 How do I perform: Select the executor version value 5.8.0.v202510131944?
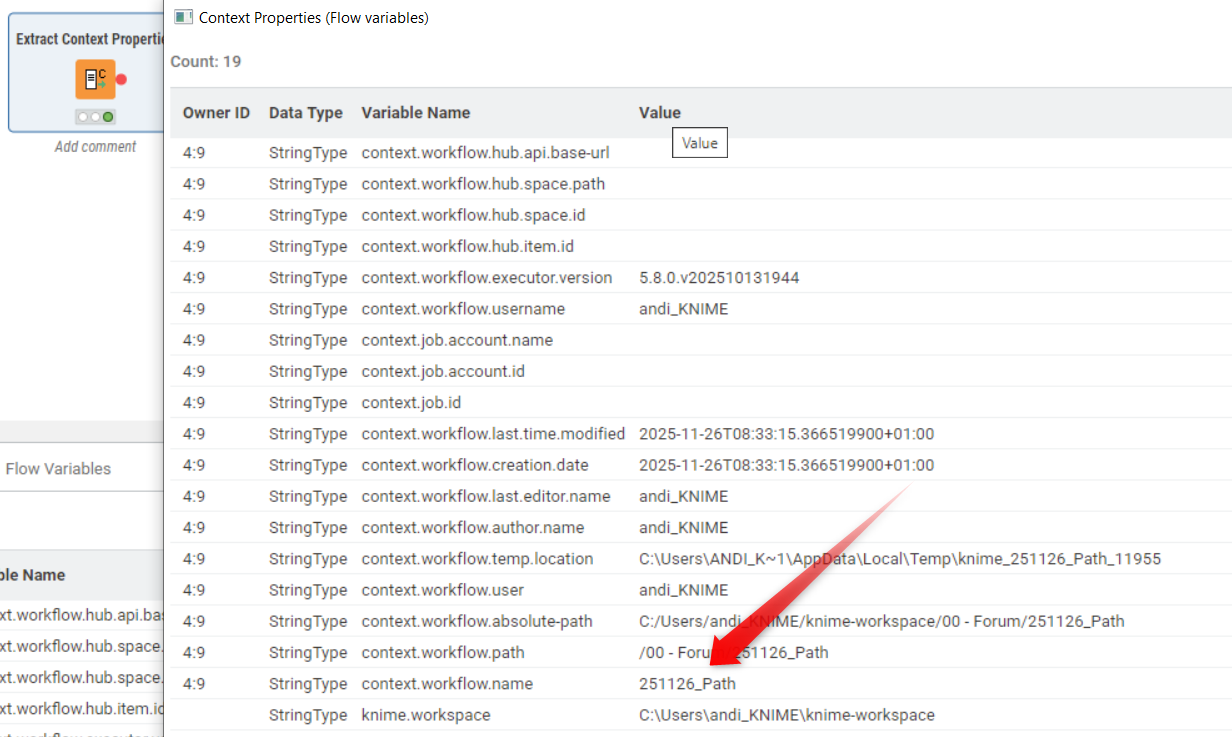coord(718,277)
